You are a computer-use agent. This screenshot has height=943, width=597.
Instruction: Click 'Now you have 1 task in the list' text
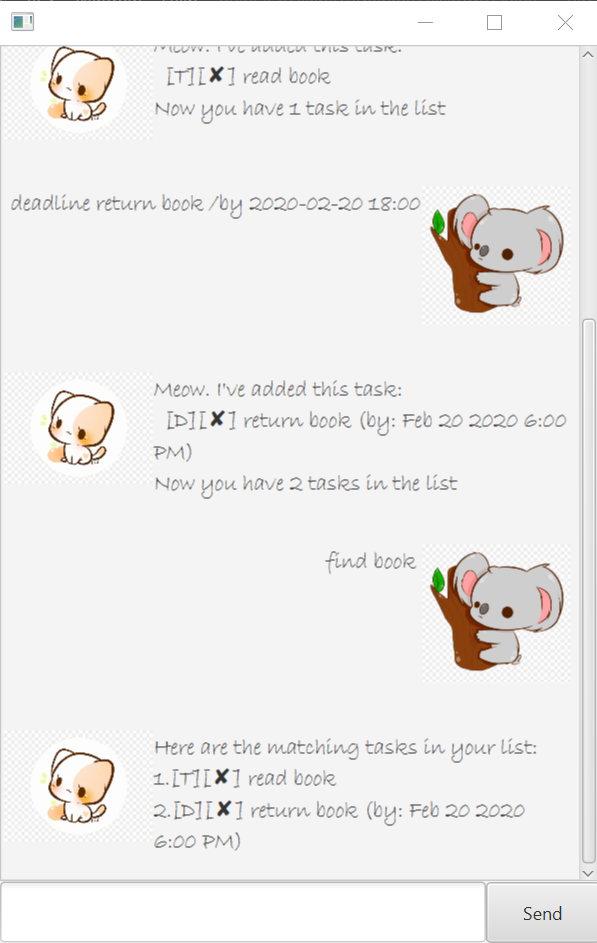(299, 109)
